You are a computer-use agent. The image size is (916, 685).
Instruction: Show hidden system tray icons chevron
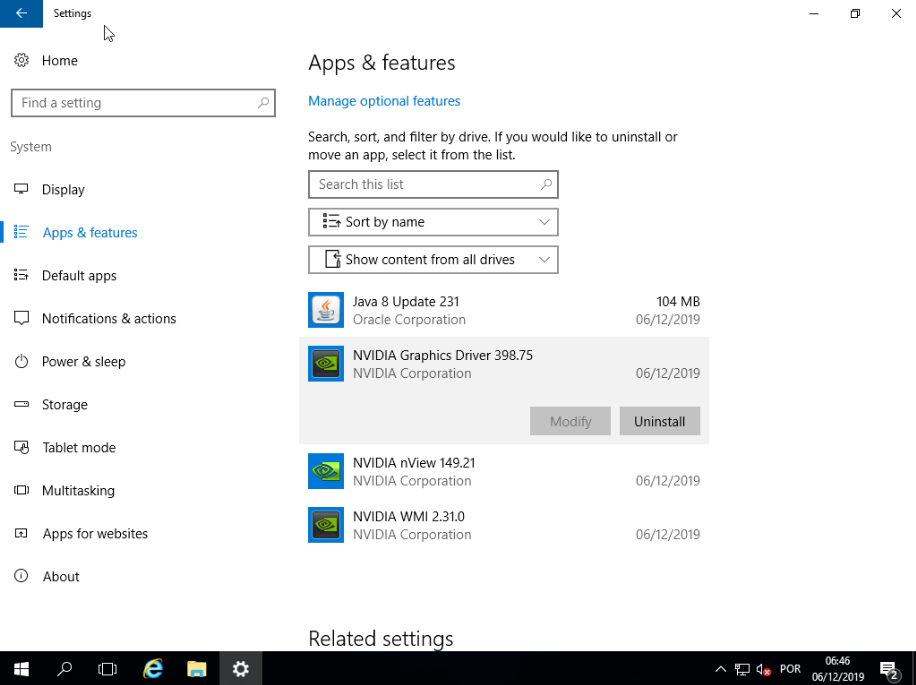pos(720,669)
